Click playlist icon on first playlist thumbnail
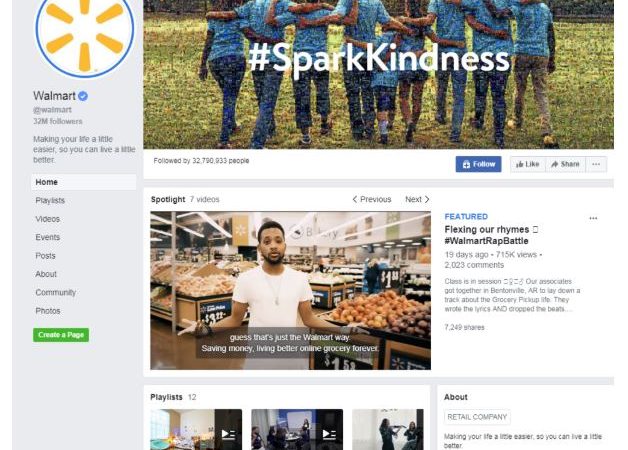Screen dimensions: 628x450 tap(228, 434)
